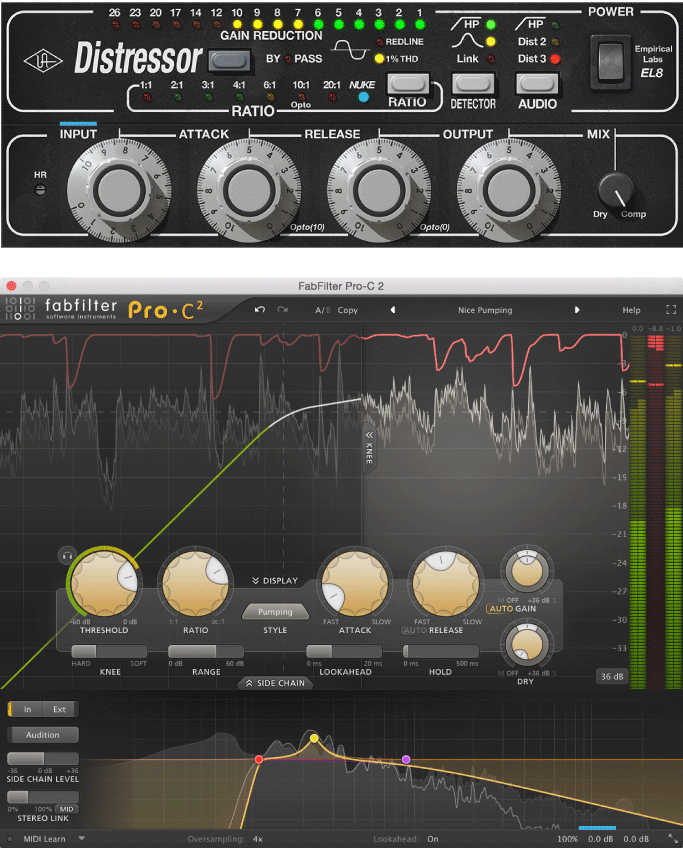The image size is (683, 848).
Task: Open the Help menu in Pro-C 2
Action: pyautogui.click(x=631, y=310)
